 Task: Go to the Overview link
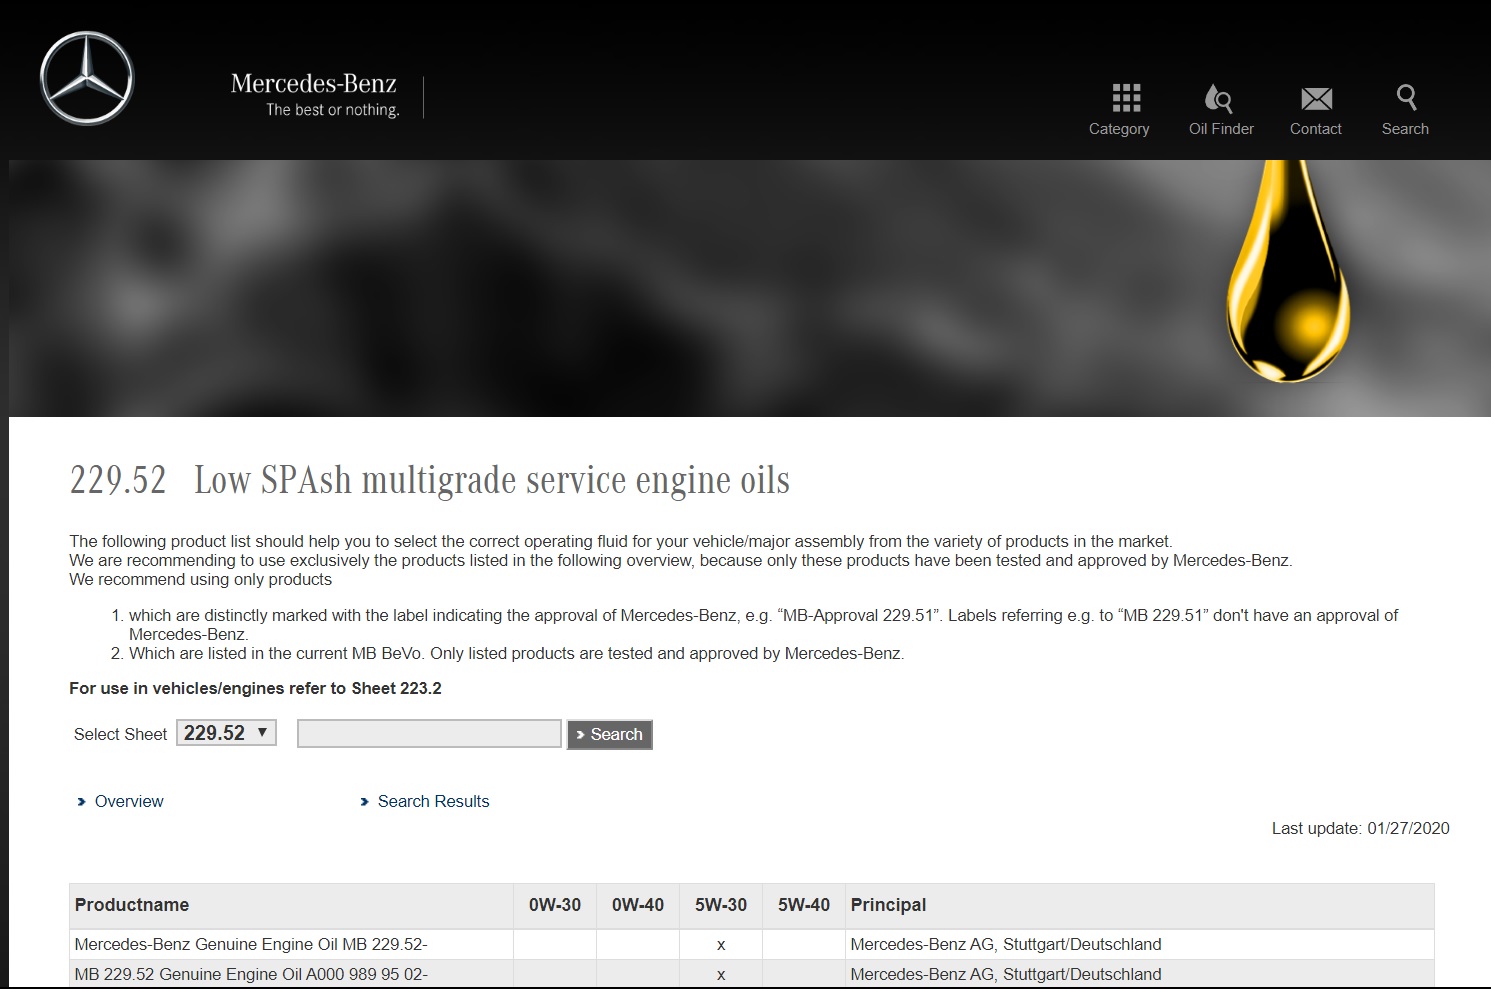129,801
